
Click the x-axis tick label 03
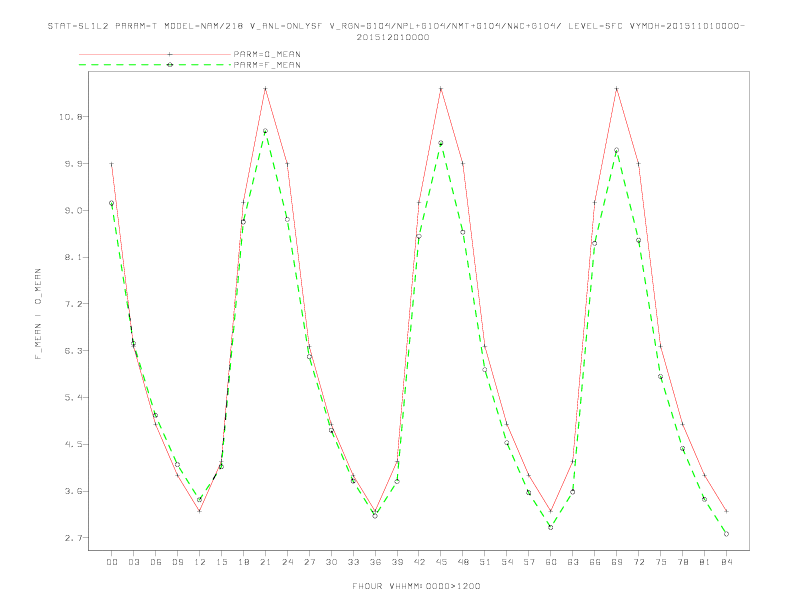(x=133, y=562)
